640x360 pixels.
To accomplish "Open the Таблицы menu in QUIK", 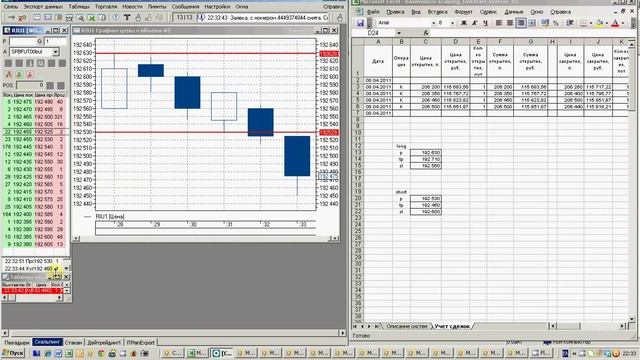I will (79, 7).
